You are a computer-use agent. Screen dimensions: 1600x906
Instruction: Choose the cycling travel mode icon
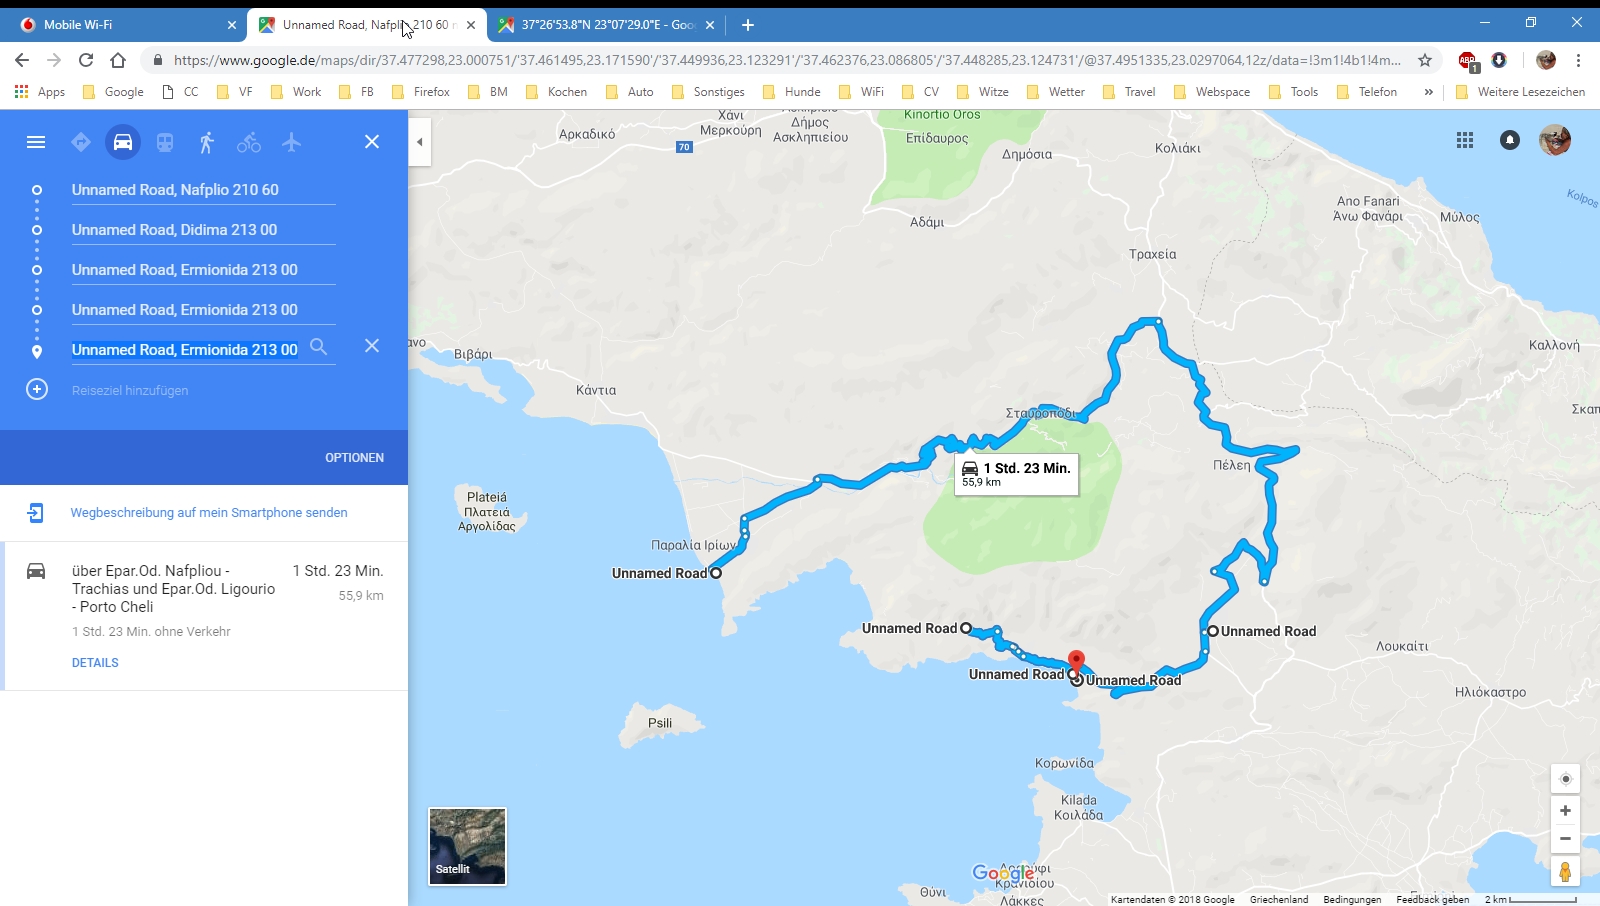click(x=249, y=142)
